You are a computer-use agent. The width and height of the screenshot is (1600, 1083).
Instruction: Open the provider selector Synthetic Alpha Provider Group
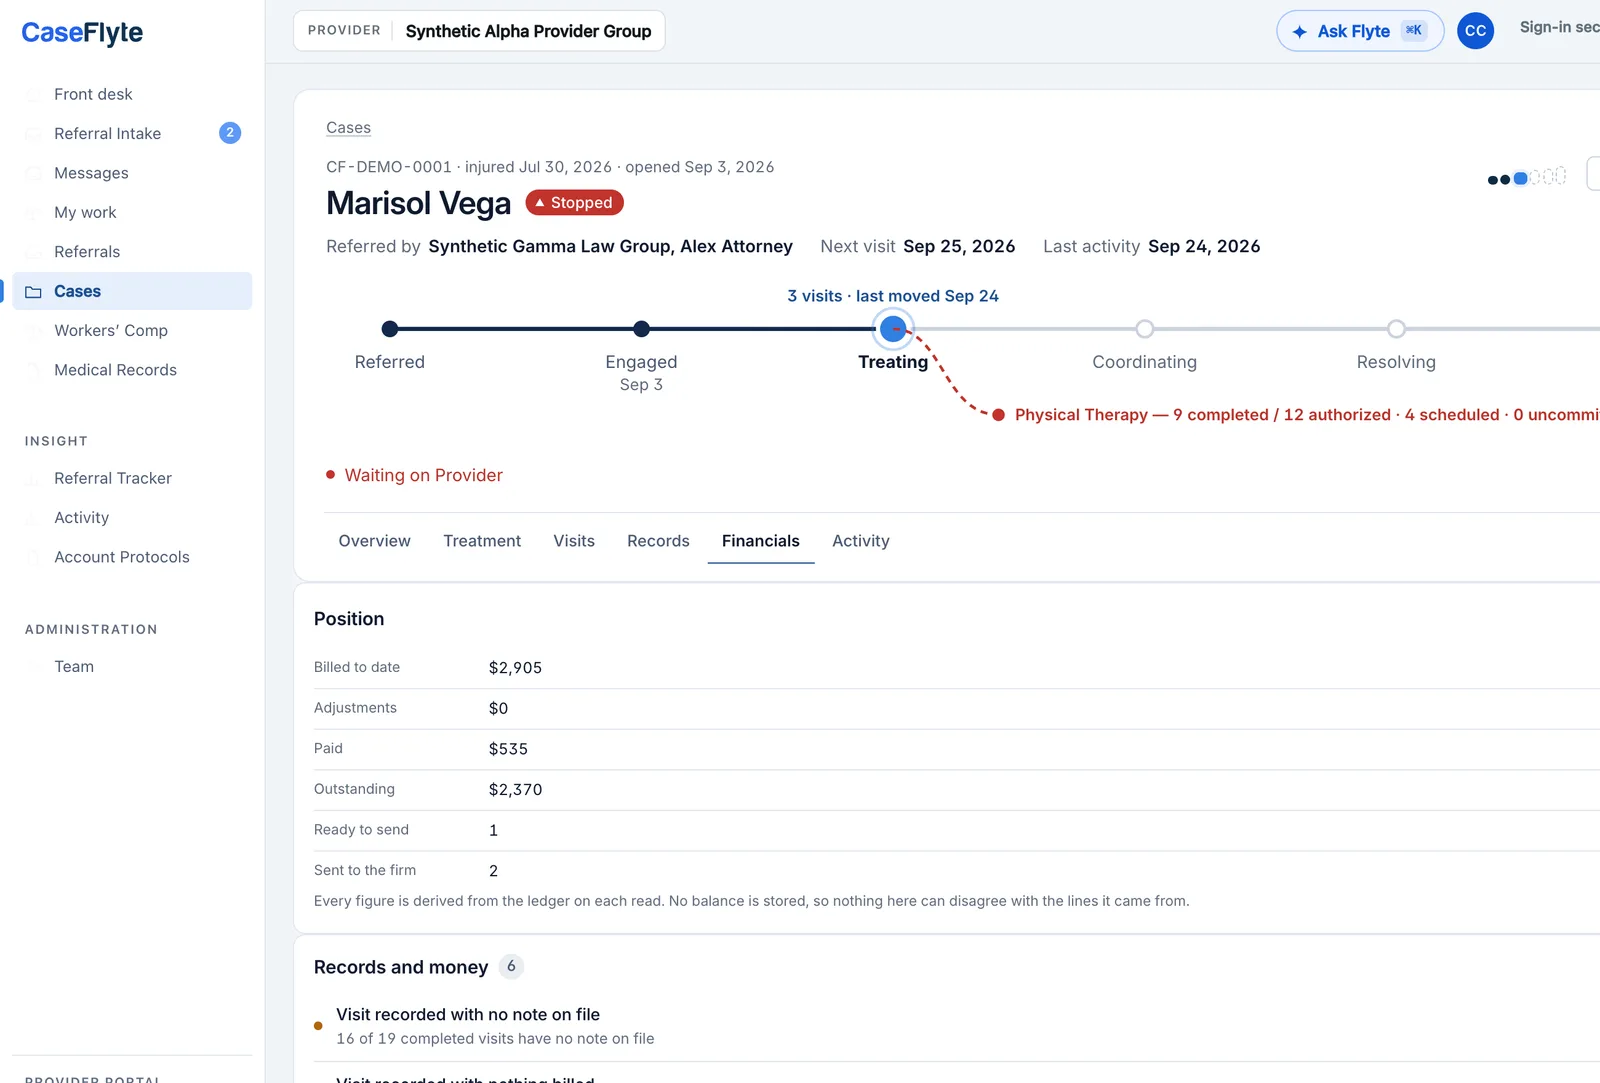click(479, 31)
